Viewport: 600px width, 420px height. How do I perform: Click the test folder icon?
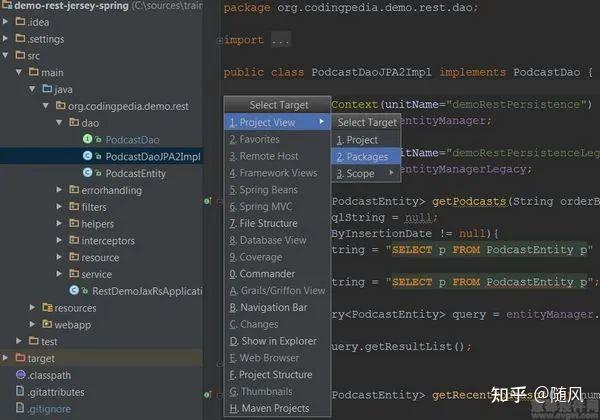34,340
